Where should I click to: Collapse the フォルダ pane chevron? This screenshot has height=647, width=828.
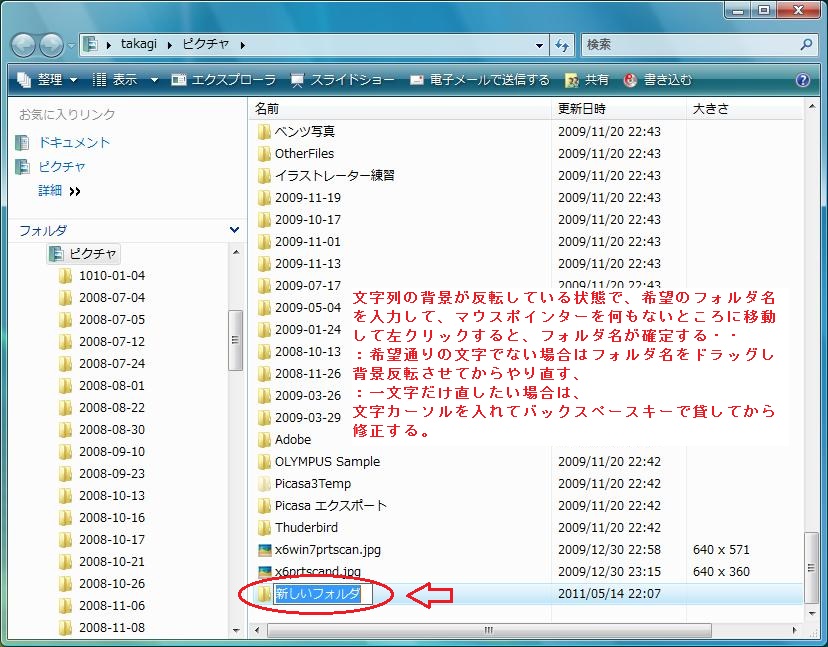tap(234, 230)
